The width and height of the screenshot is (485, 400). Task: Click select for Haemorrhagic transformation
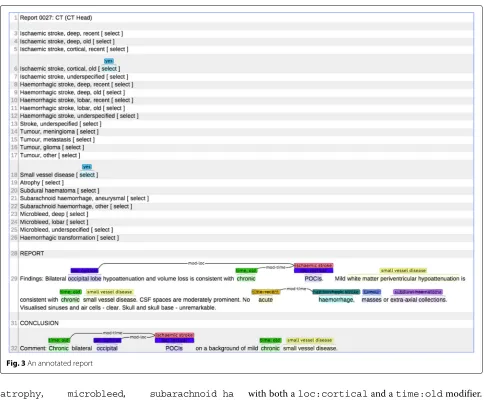pyautogui.click(x=108, y=238)
